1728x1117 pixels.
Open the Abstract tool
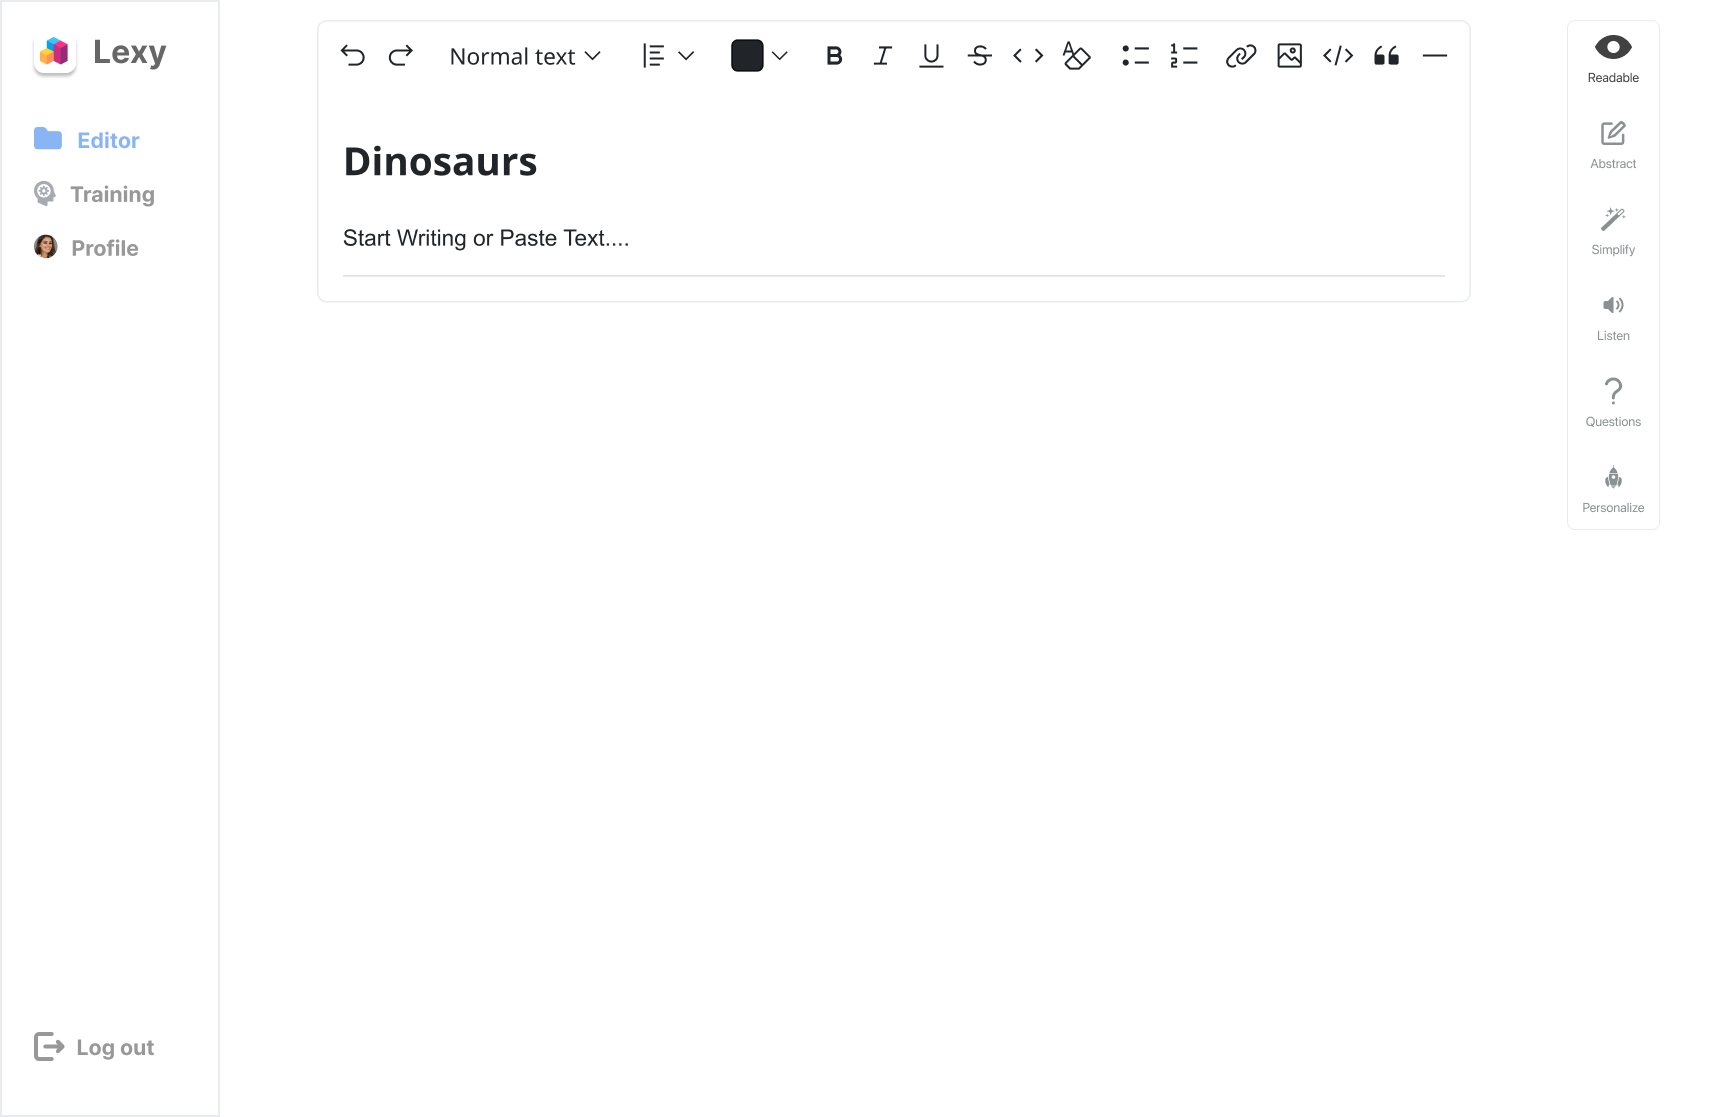pos(1613,145)
